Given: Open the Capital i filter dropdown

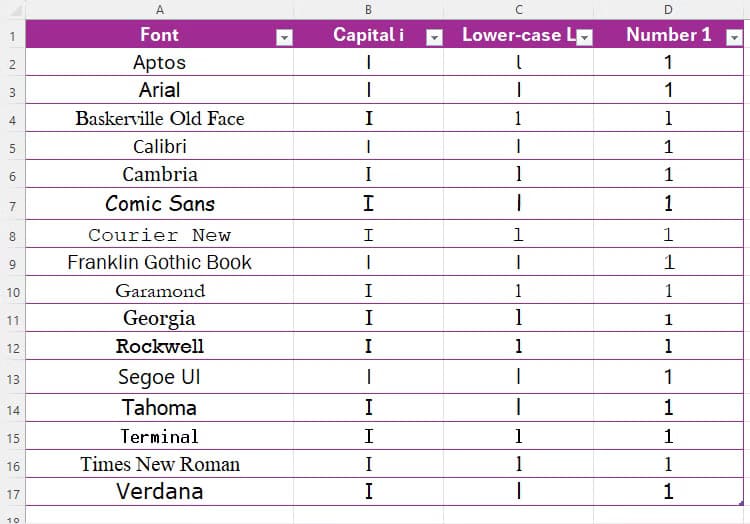Looking at the screenshot, I should [434, 37].
